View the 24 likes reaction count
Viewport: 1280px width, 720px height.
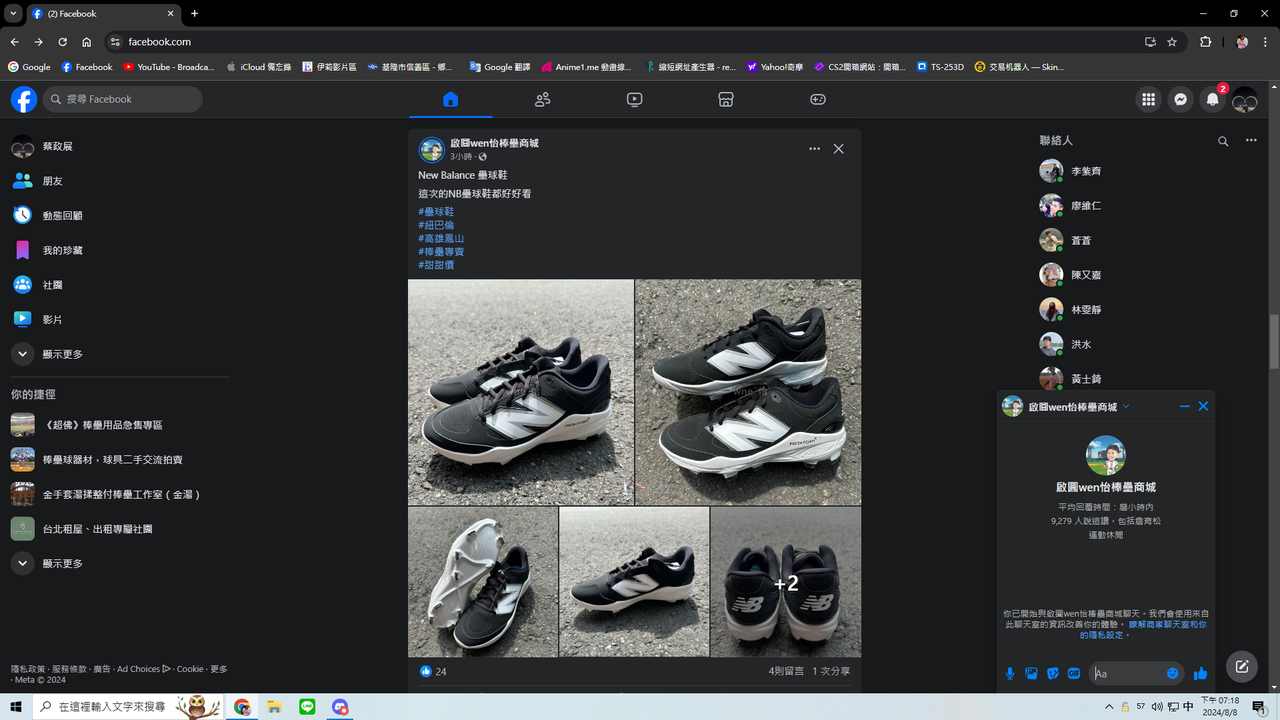(x=433, y=671)
